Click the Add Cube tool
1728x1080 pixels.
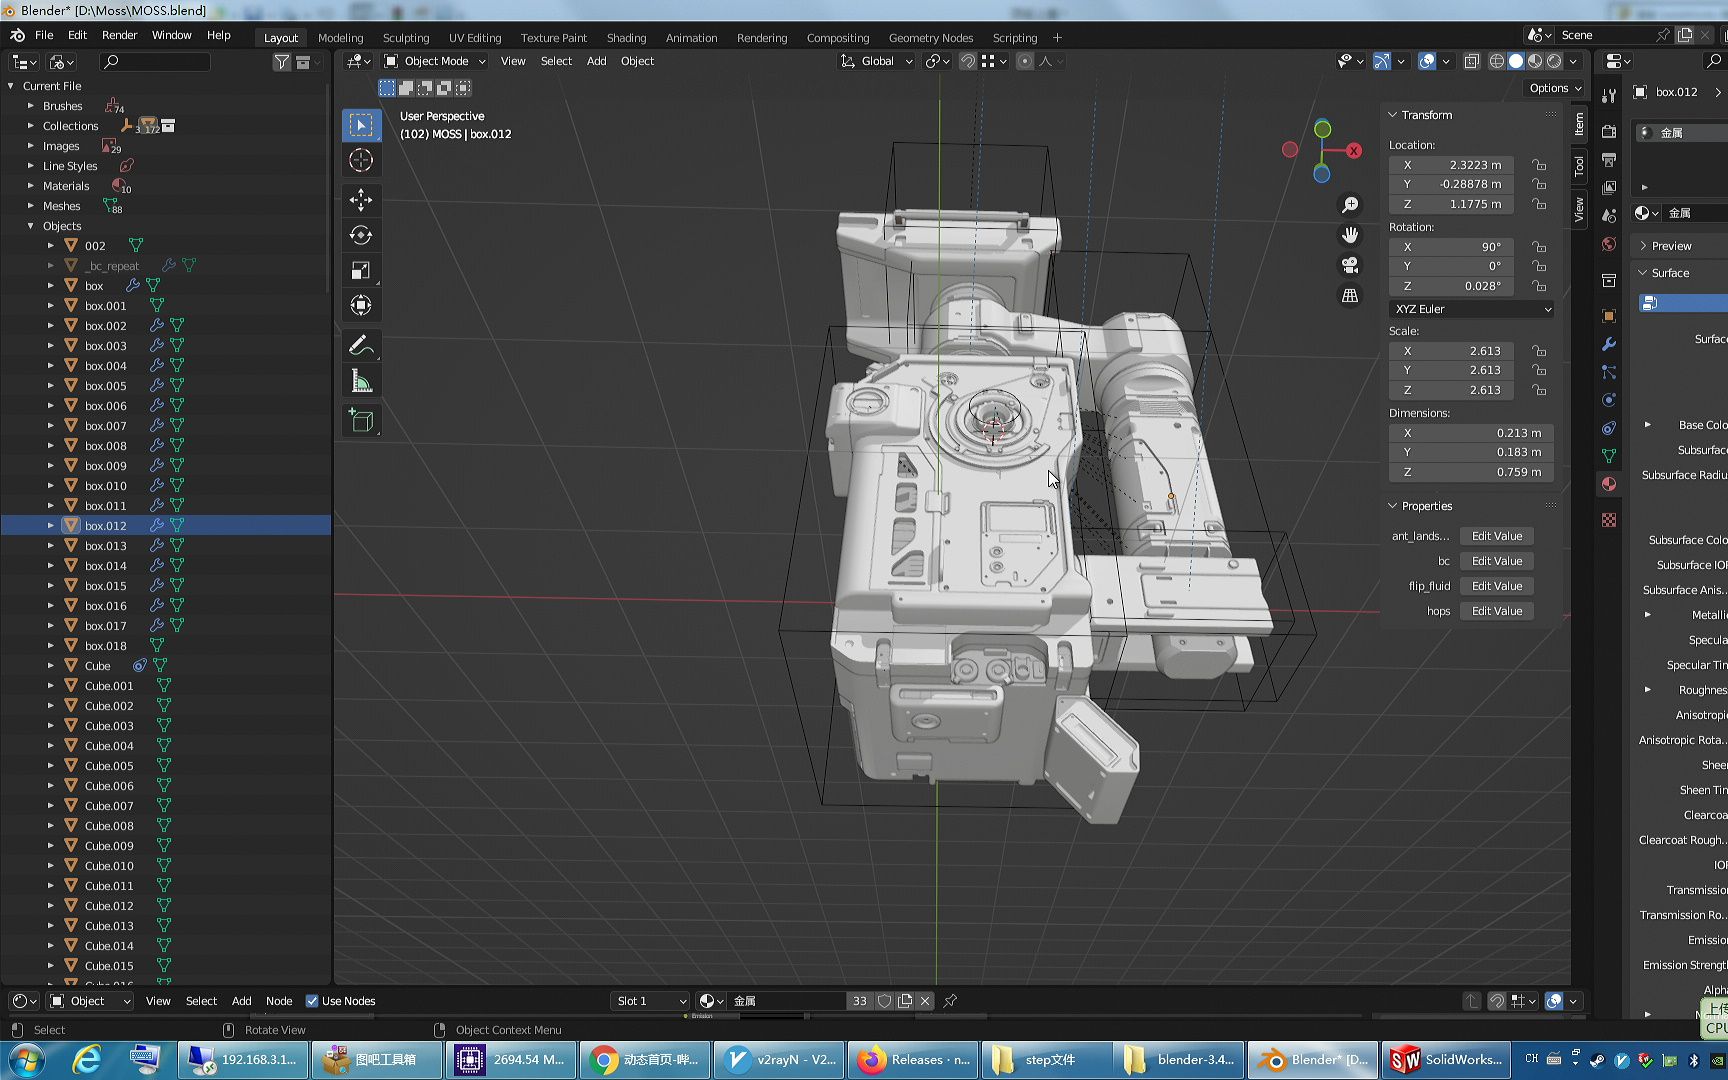[x=361, y=421]
